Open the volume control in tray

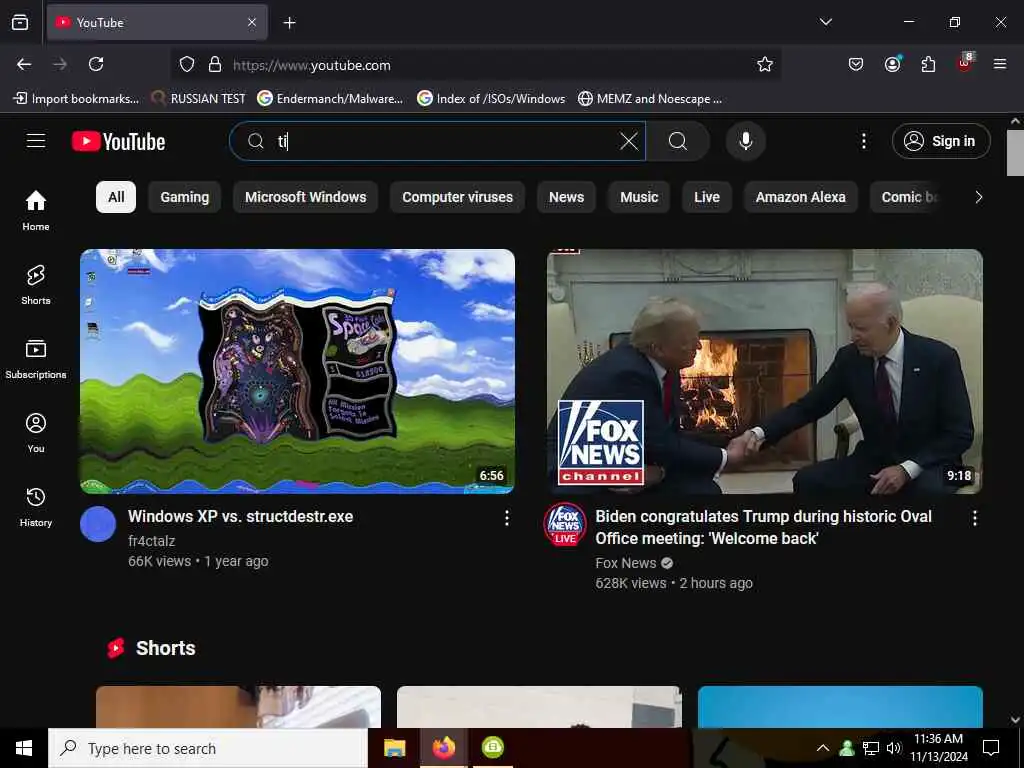(894, 748)
